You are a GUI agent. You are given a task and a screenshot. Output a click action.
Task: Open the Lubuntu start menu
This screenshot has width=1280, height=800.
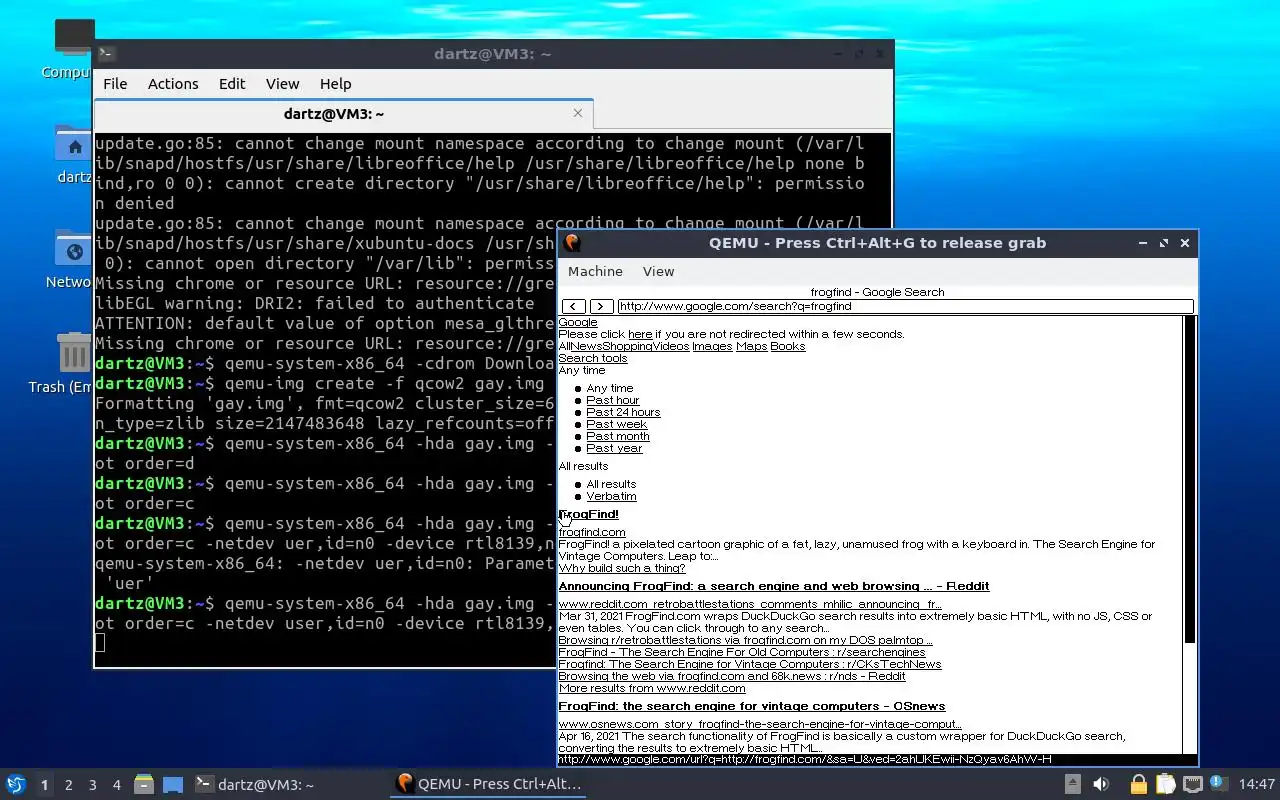tap(15, 784)
